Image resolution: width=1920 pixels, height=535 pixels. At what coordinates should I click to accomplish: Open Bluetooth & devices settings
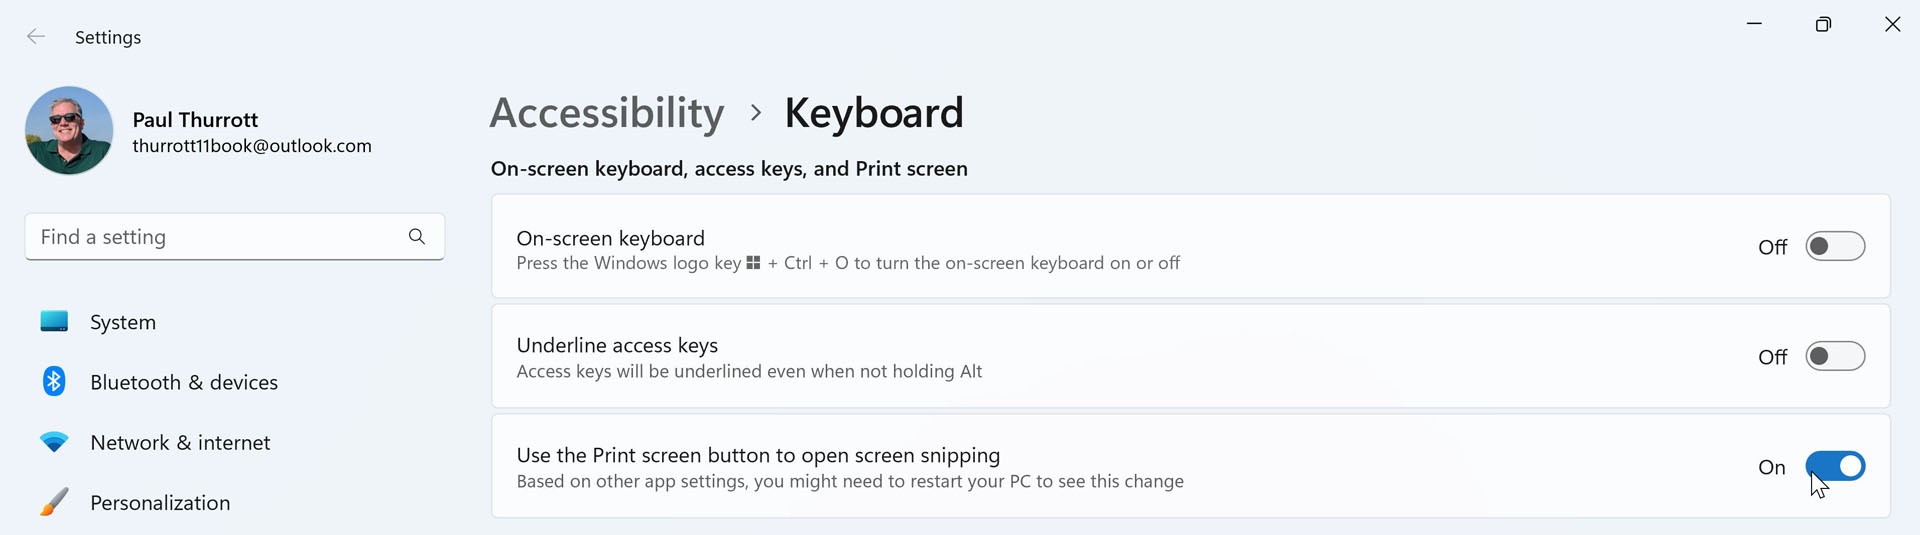(184, 382)
